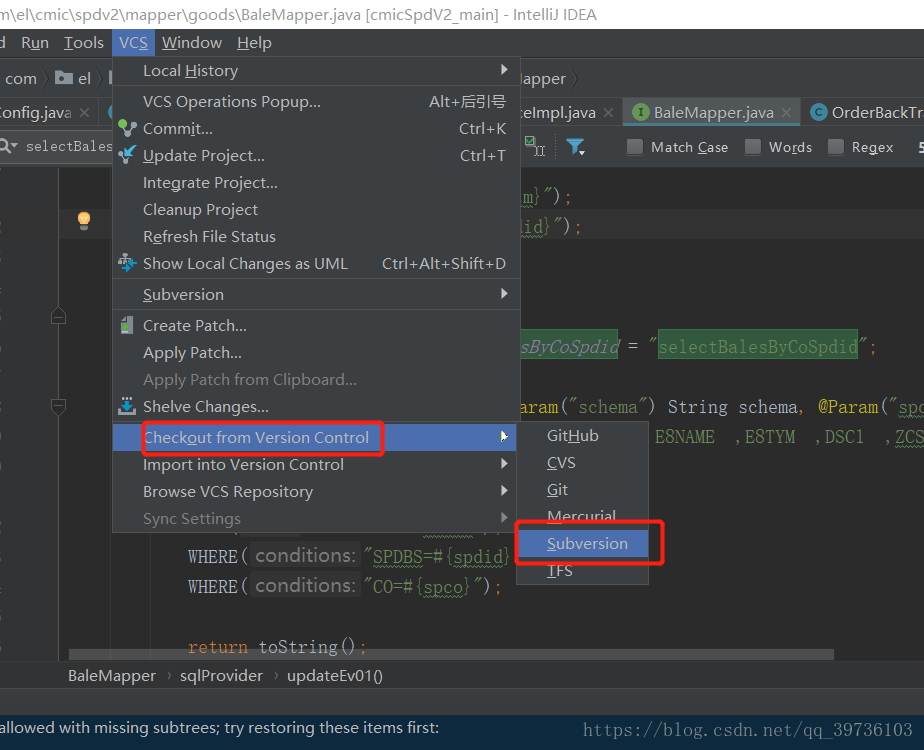Close the Config.java tab
The height and width of the screenshot is (750, 924).
coord(85,113)
